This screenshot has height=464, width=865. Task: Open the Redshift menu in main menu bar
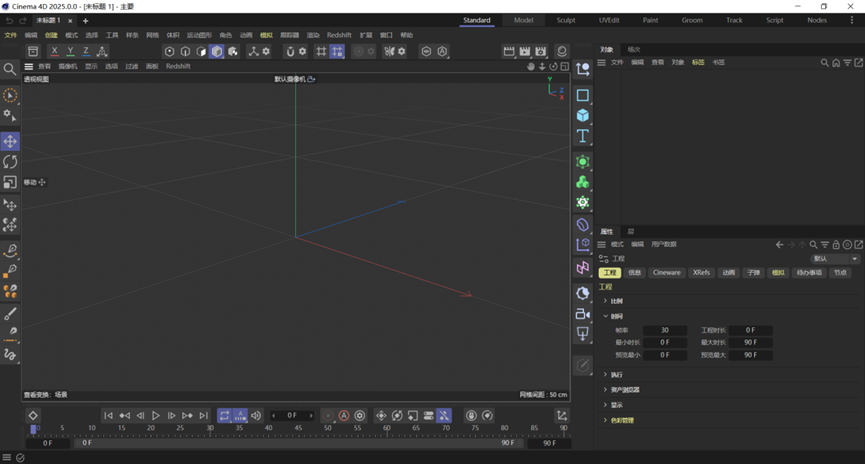click(339, 35)
